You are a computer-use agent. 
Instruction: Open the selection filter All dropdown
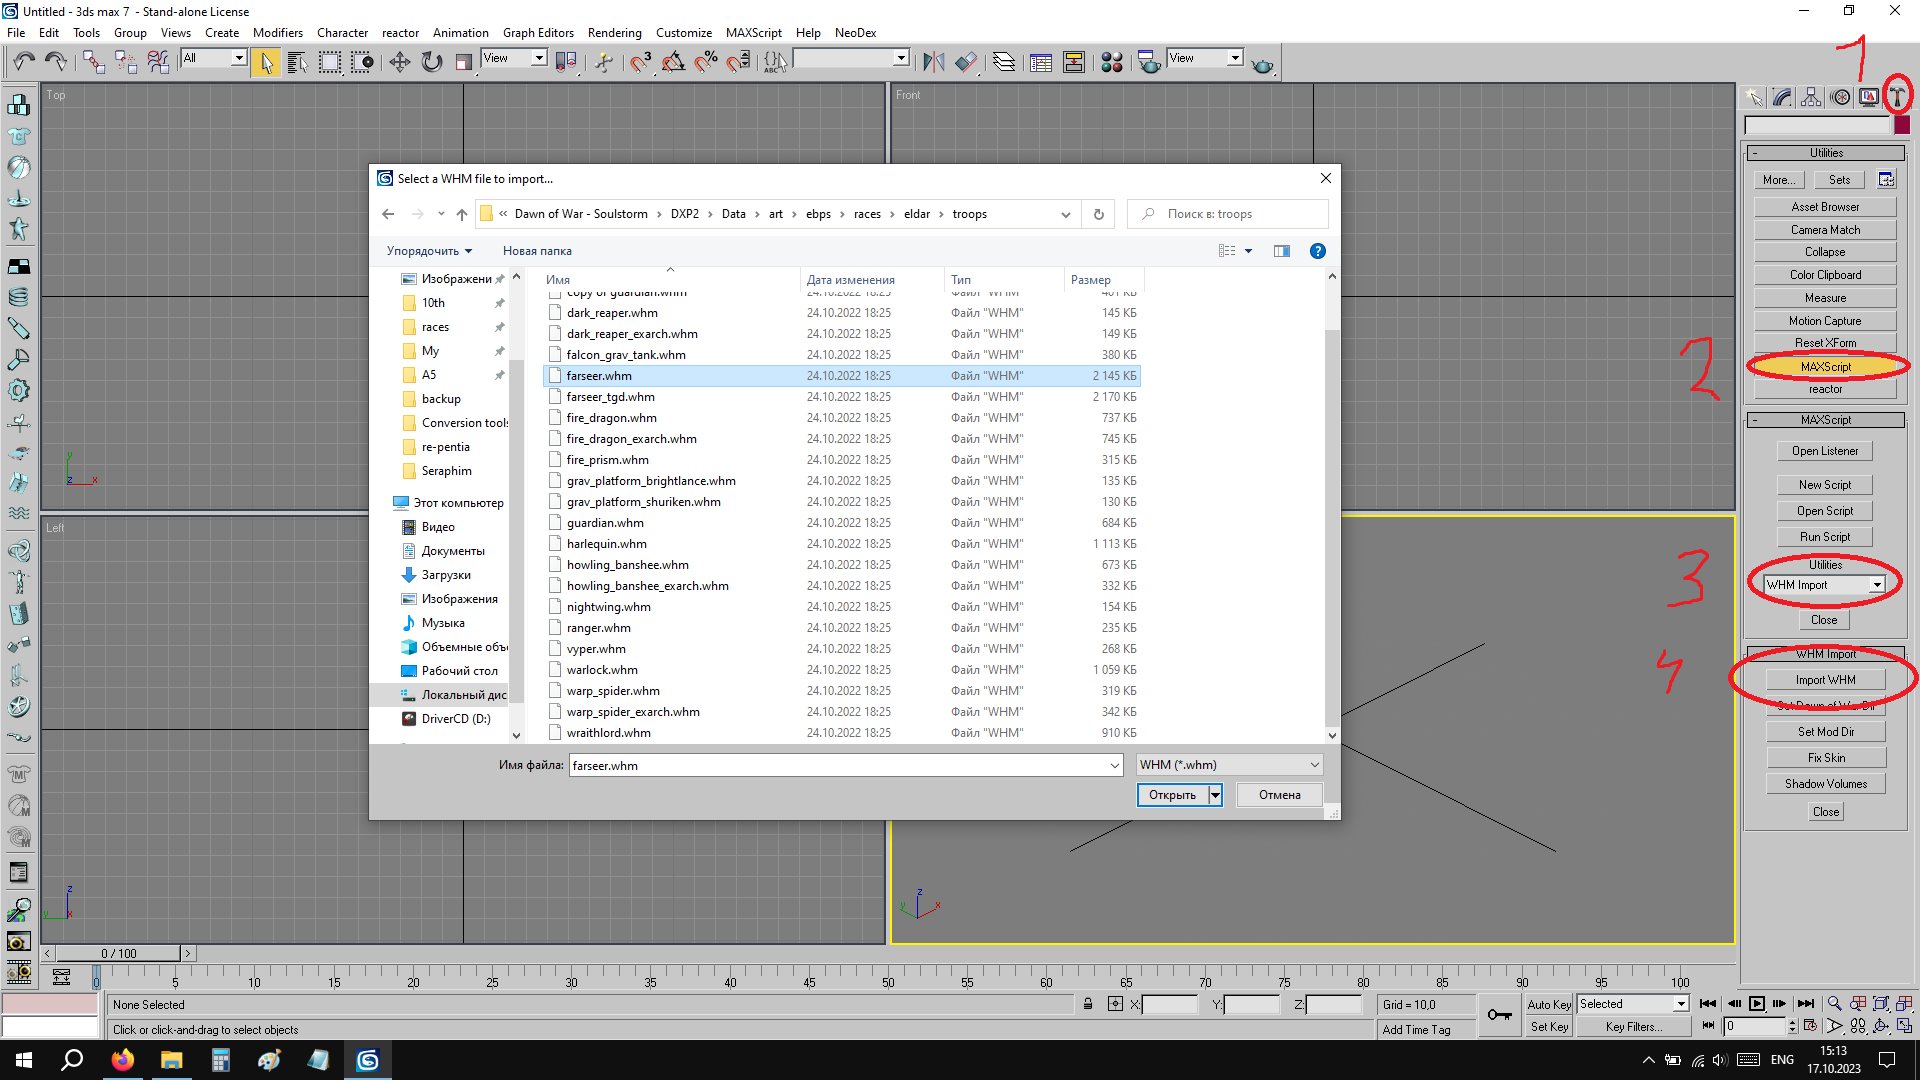pos(239,58)
